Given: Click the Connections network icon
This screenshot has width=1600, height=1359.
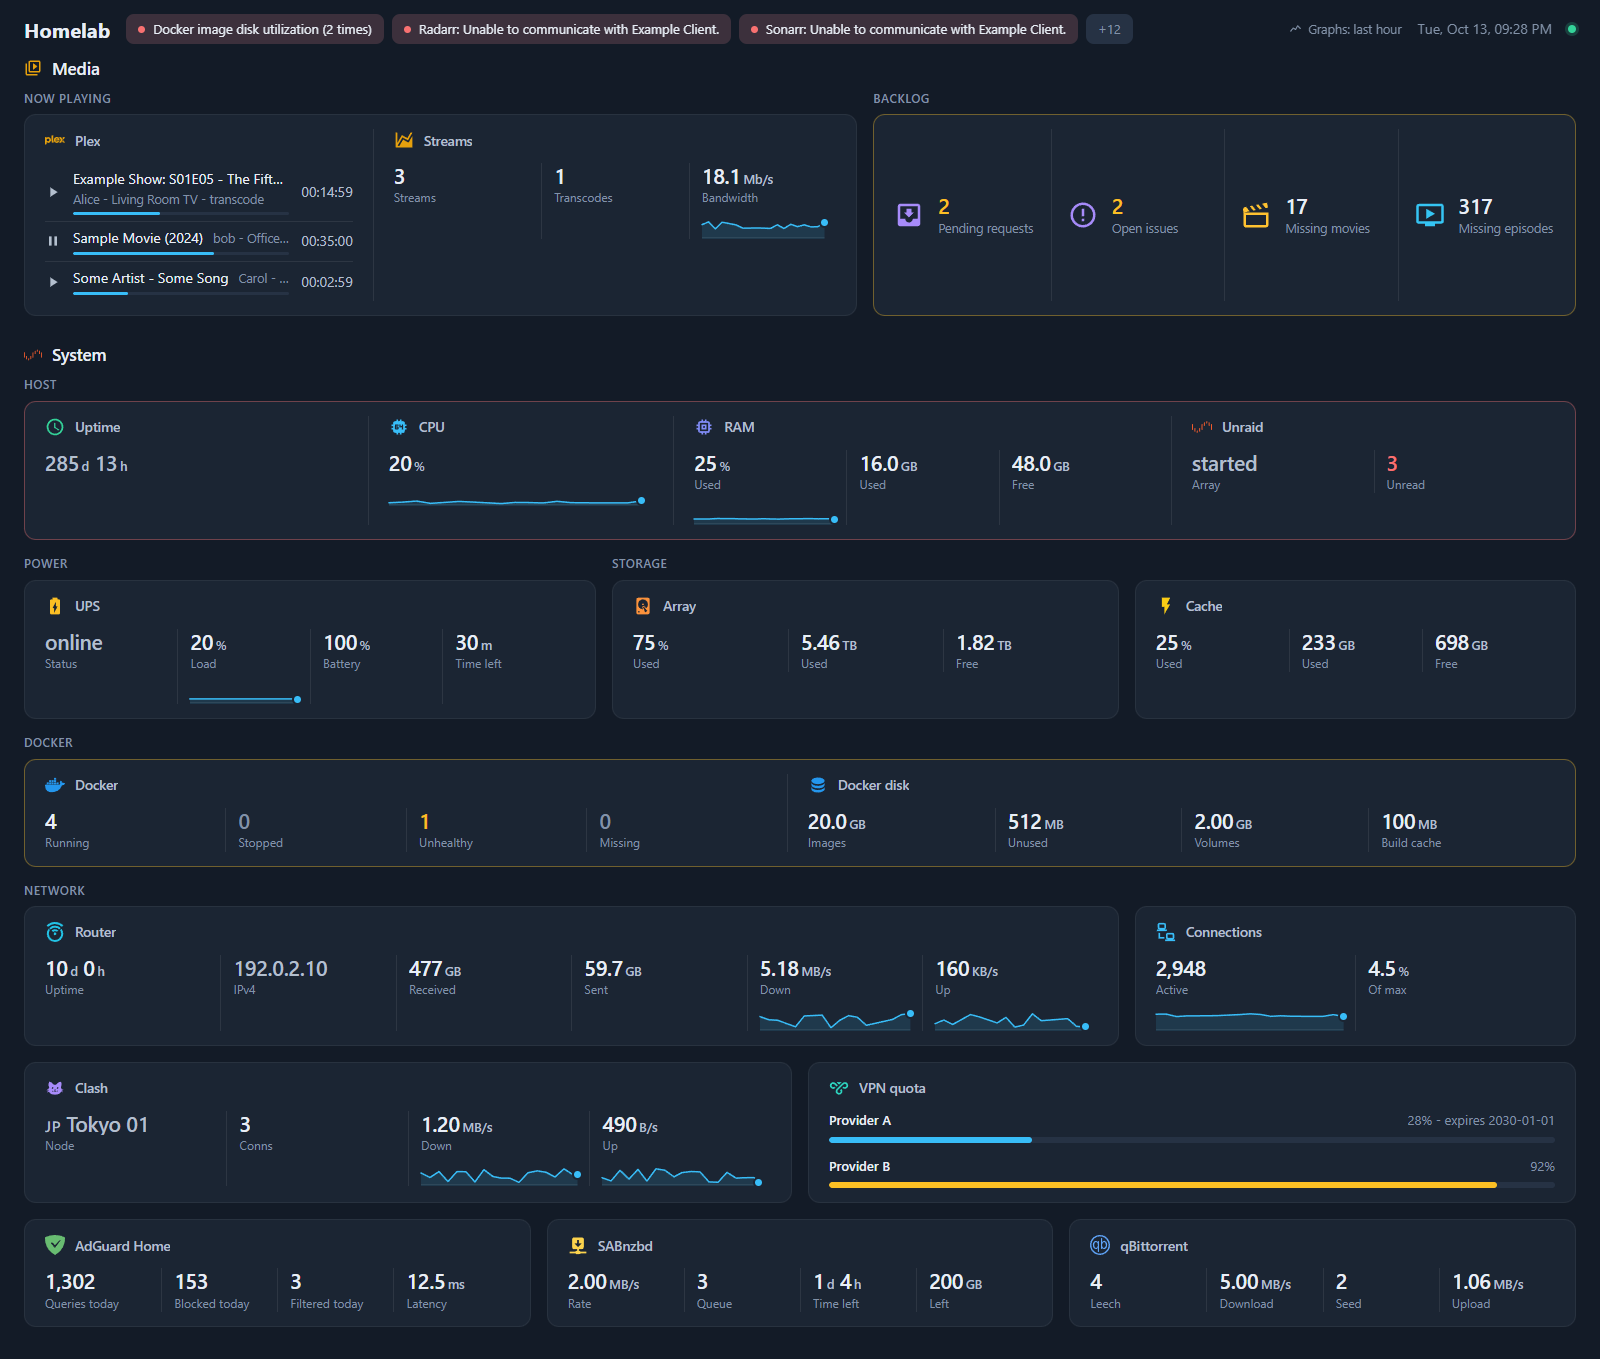Looking at the screenshot, I should tap(1166, 932).
